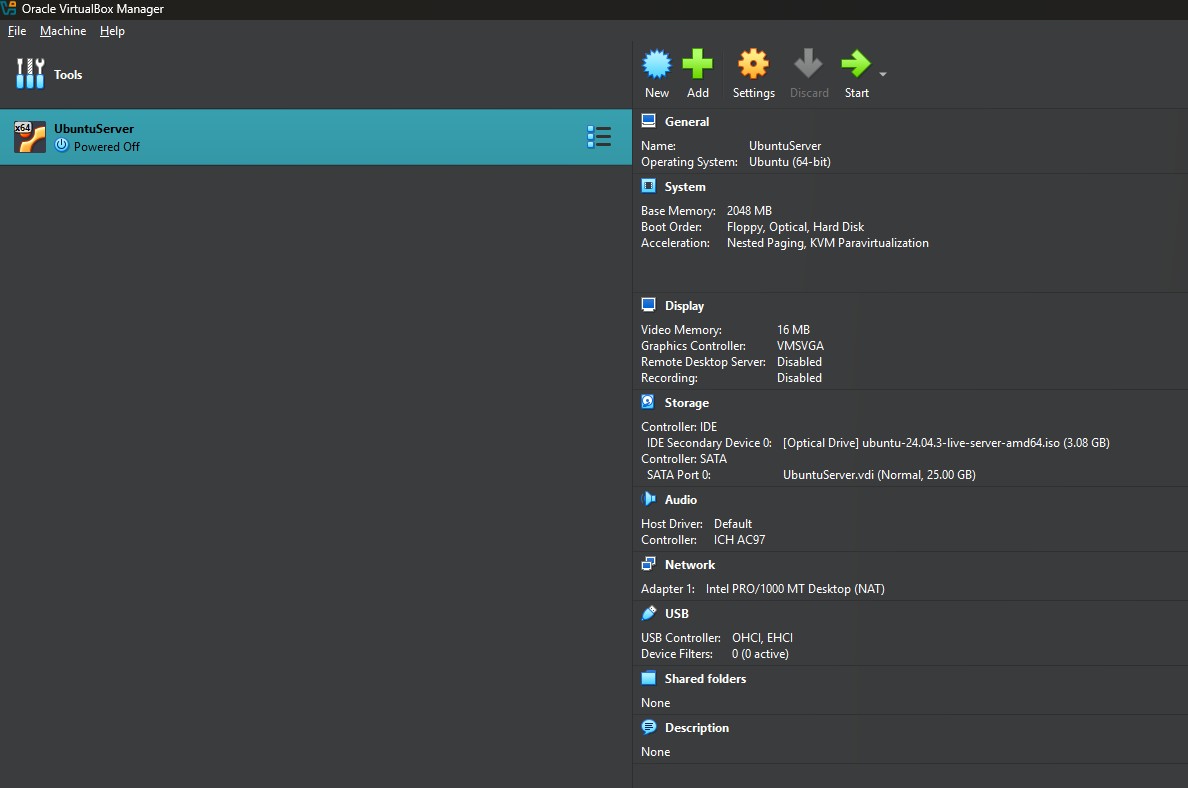1188x788 pixels.
Task: Click the USB section icon
Action: point(648,613)
